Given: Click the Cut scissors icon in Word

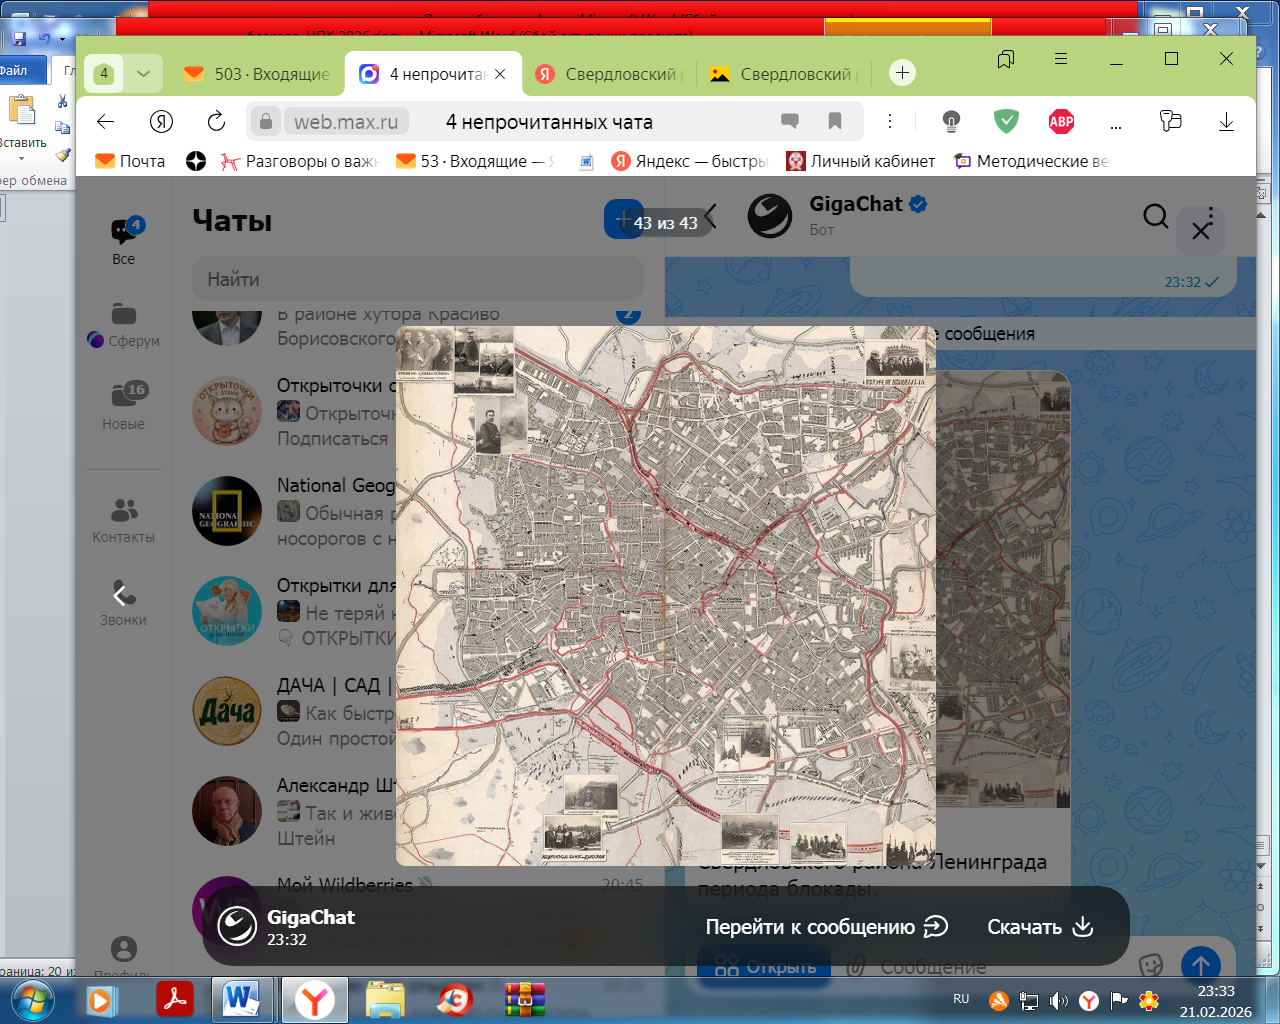Looking at the screenshot, I should pyautogui.click(x=63, y=101).
